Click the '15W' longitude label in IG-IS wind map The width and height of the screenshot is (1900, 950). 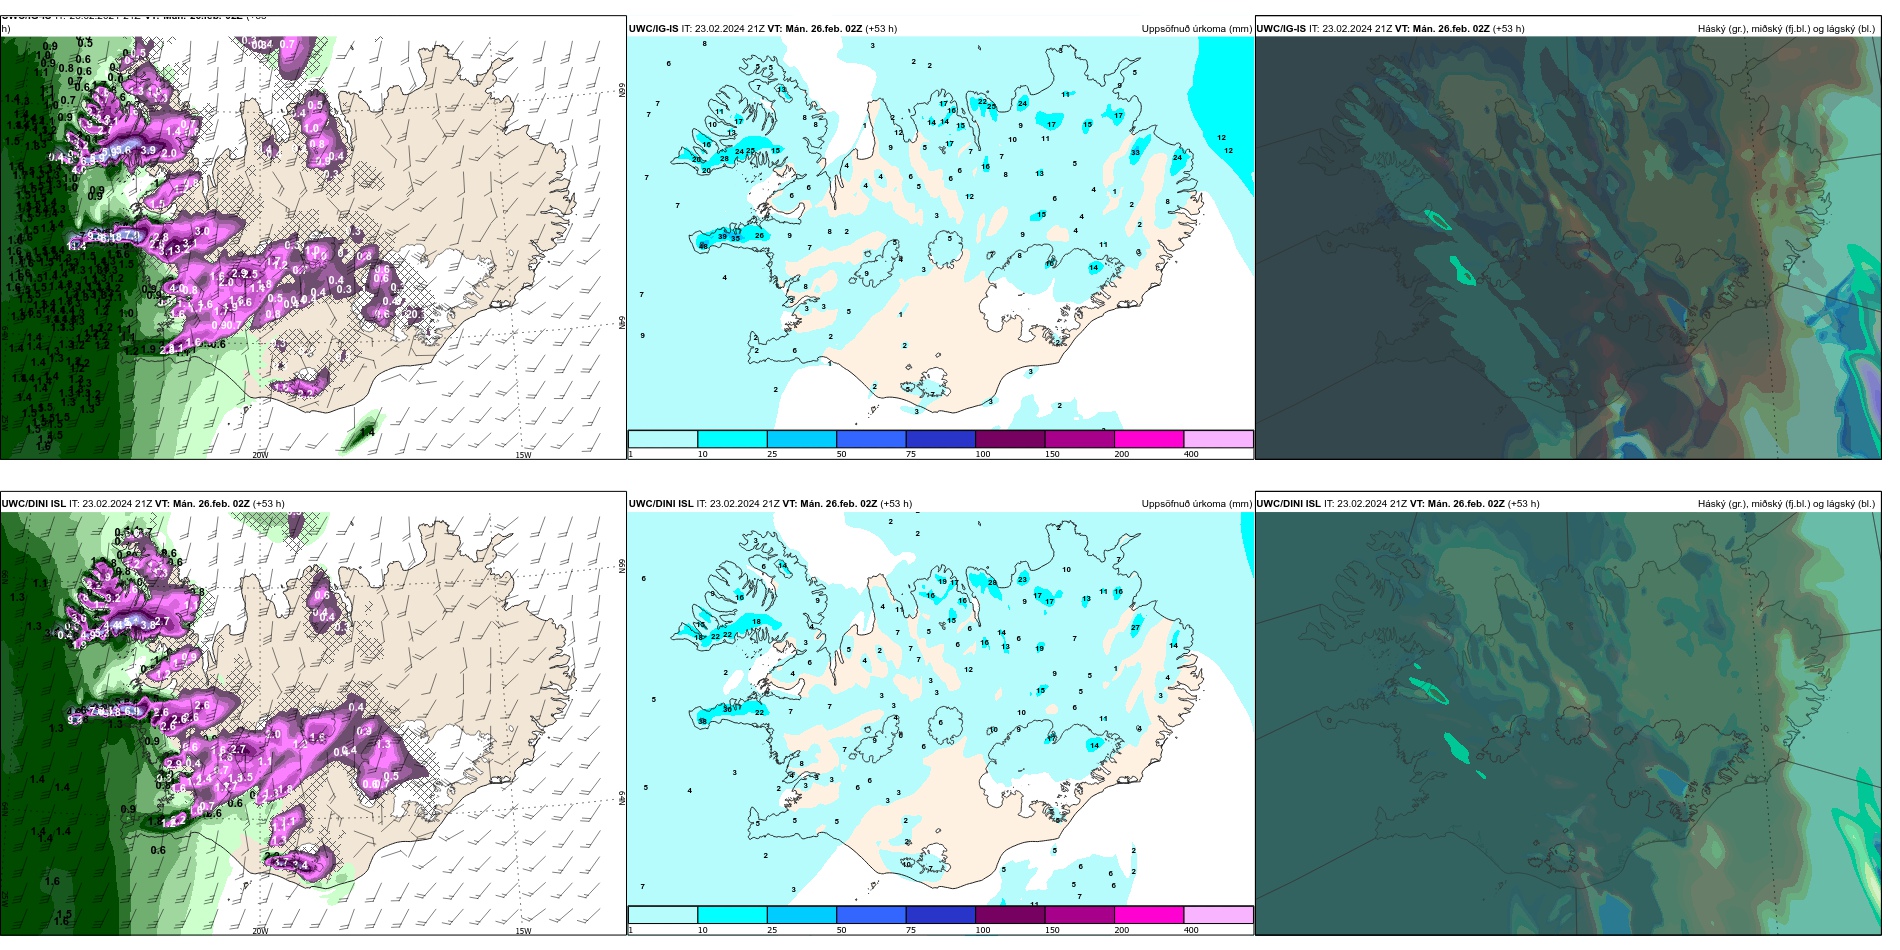(x=523, y=455)
